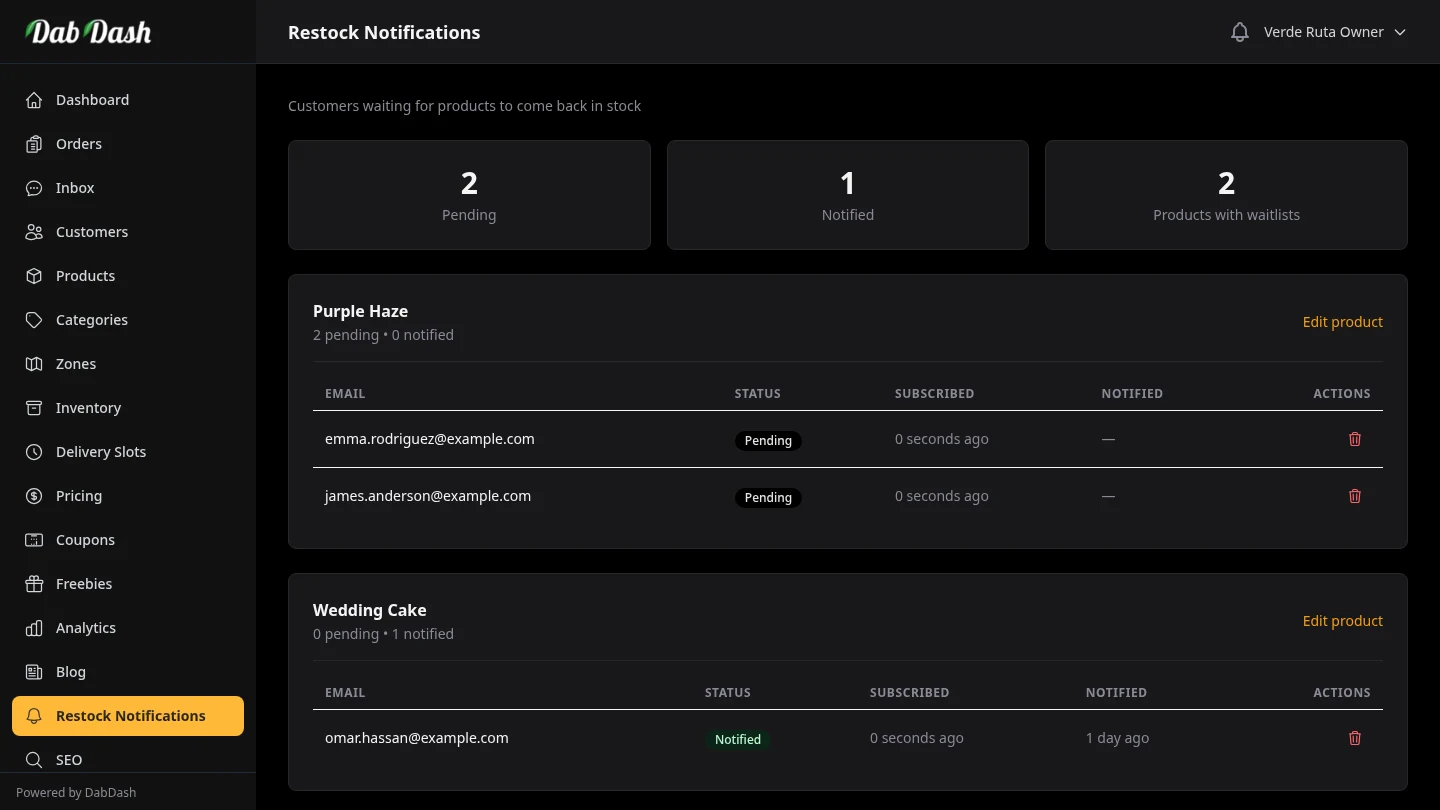Edit the Purple Haze product
The image size is (1440, 810).
point(1343,321)
